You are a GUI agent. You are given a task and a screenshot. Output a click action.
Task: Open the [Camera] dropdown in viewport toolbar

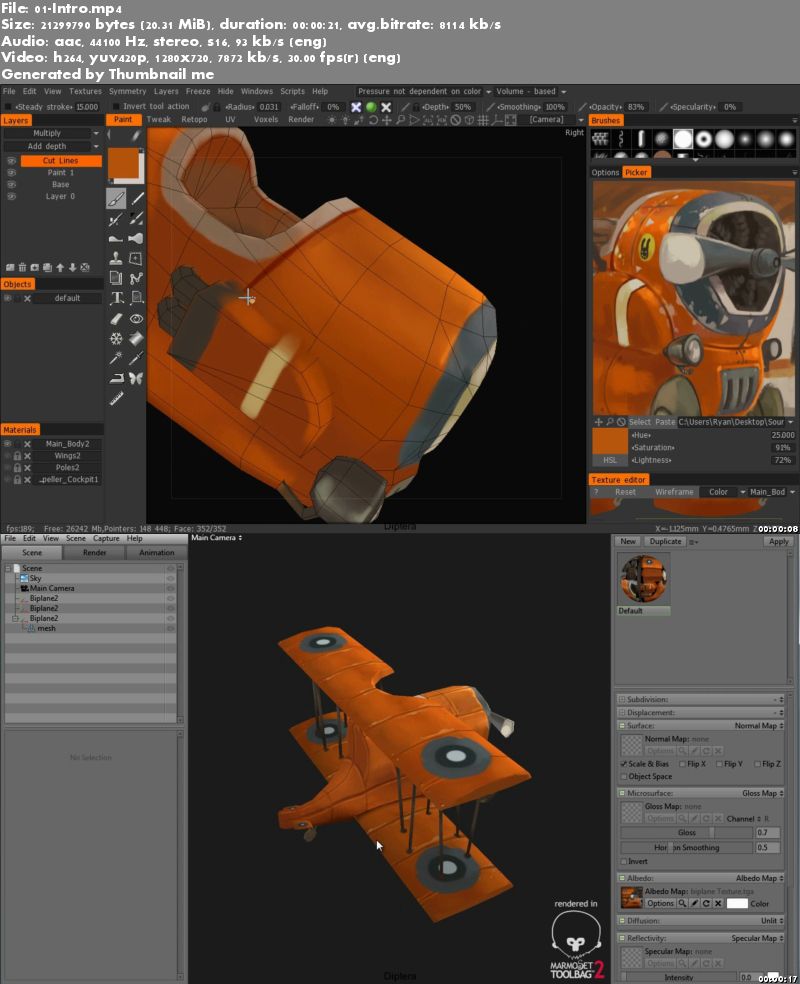tap(553, 120)
